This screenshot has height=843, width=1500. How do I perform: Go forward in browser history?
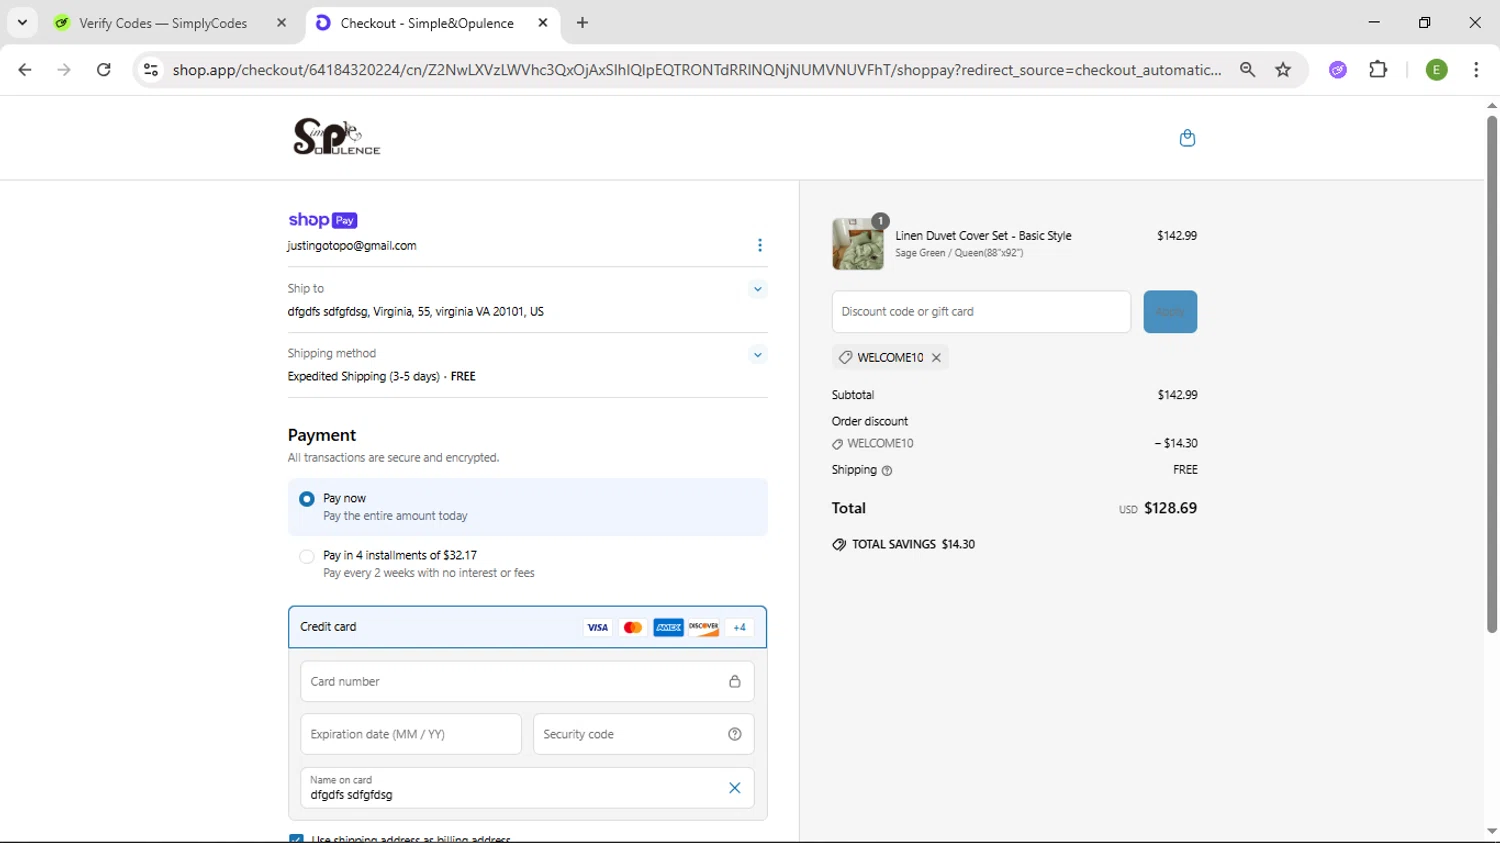[64, 70]
